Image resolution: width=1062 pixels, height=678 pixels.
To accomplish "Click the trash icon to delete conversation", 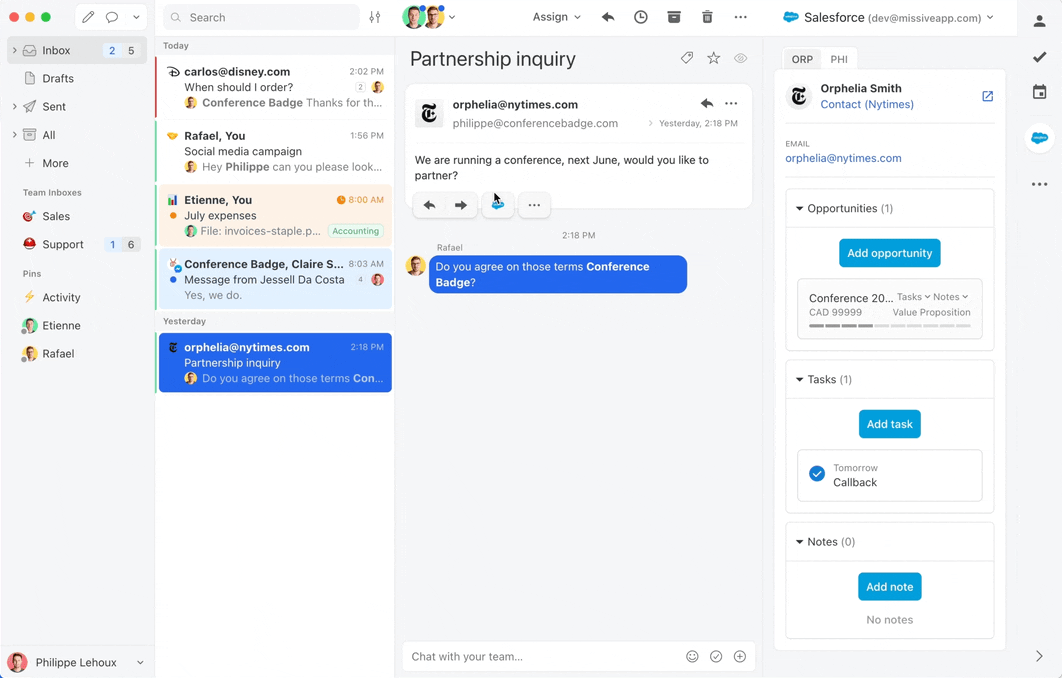I will 707,17.
